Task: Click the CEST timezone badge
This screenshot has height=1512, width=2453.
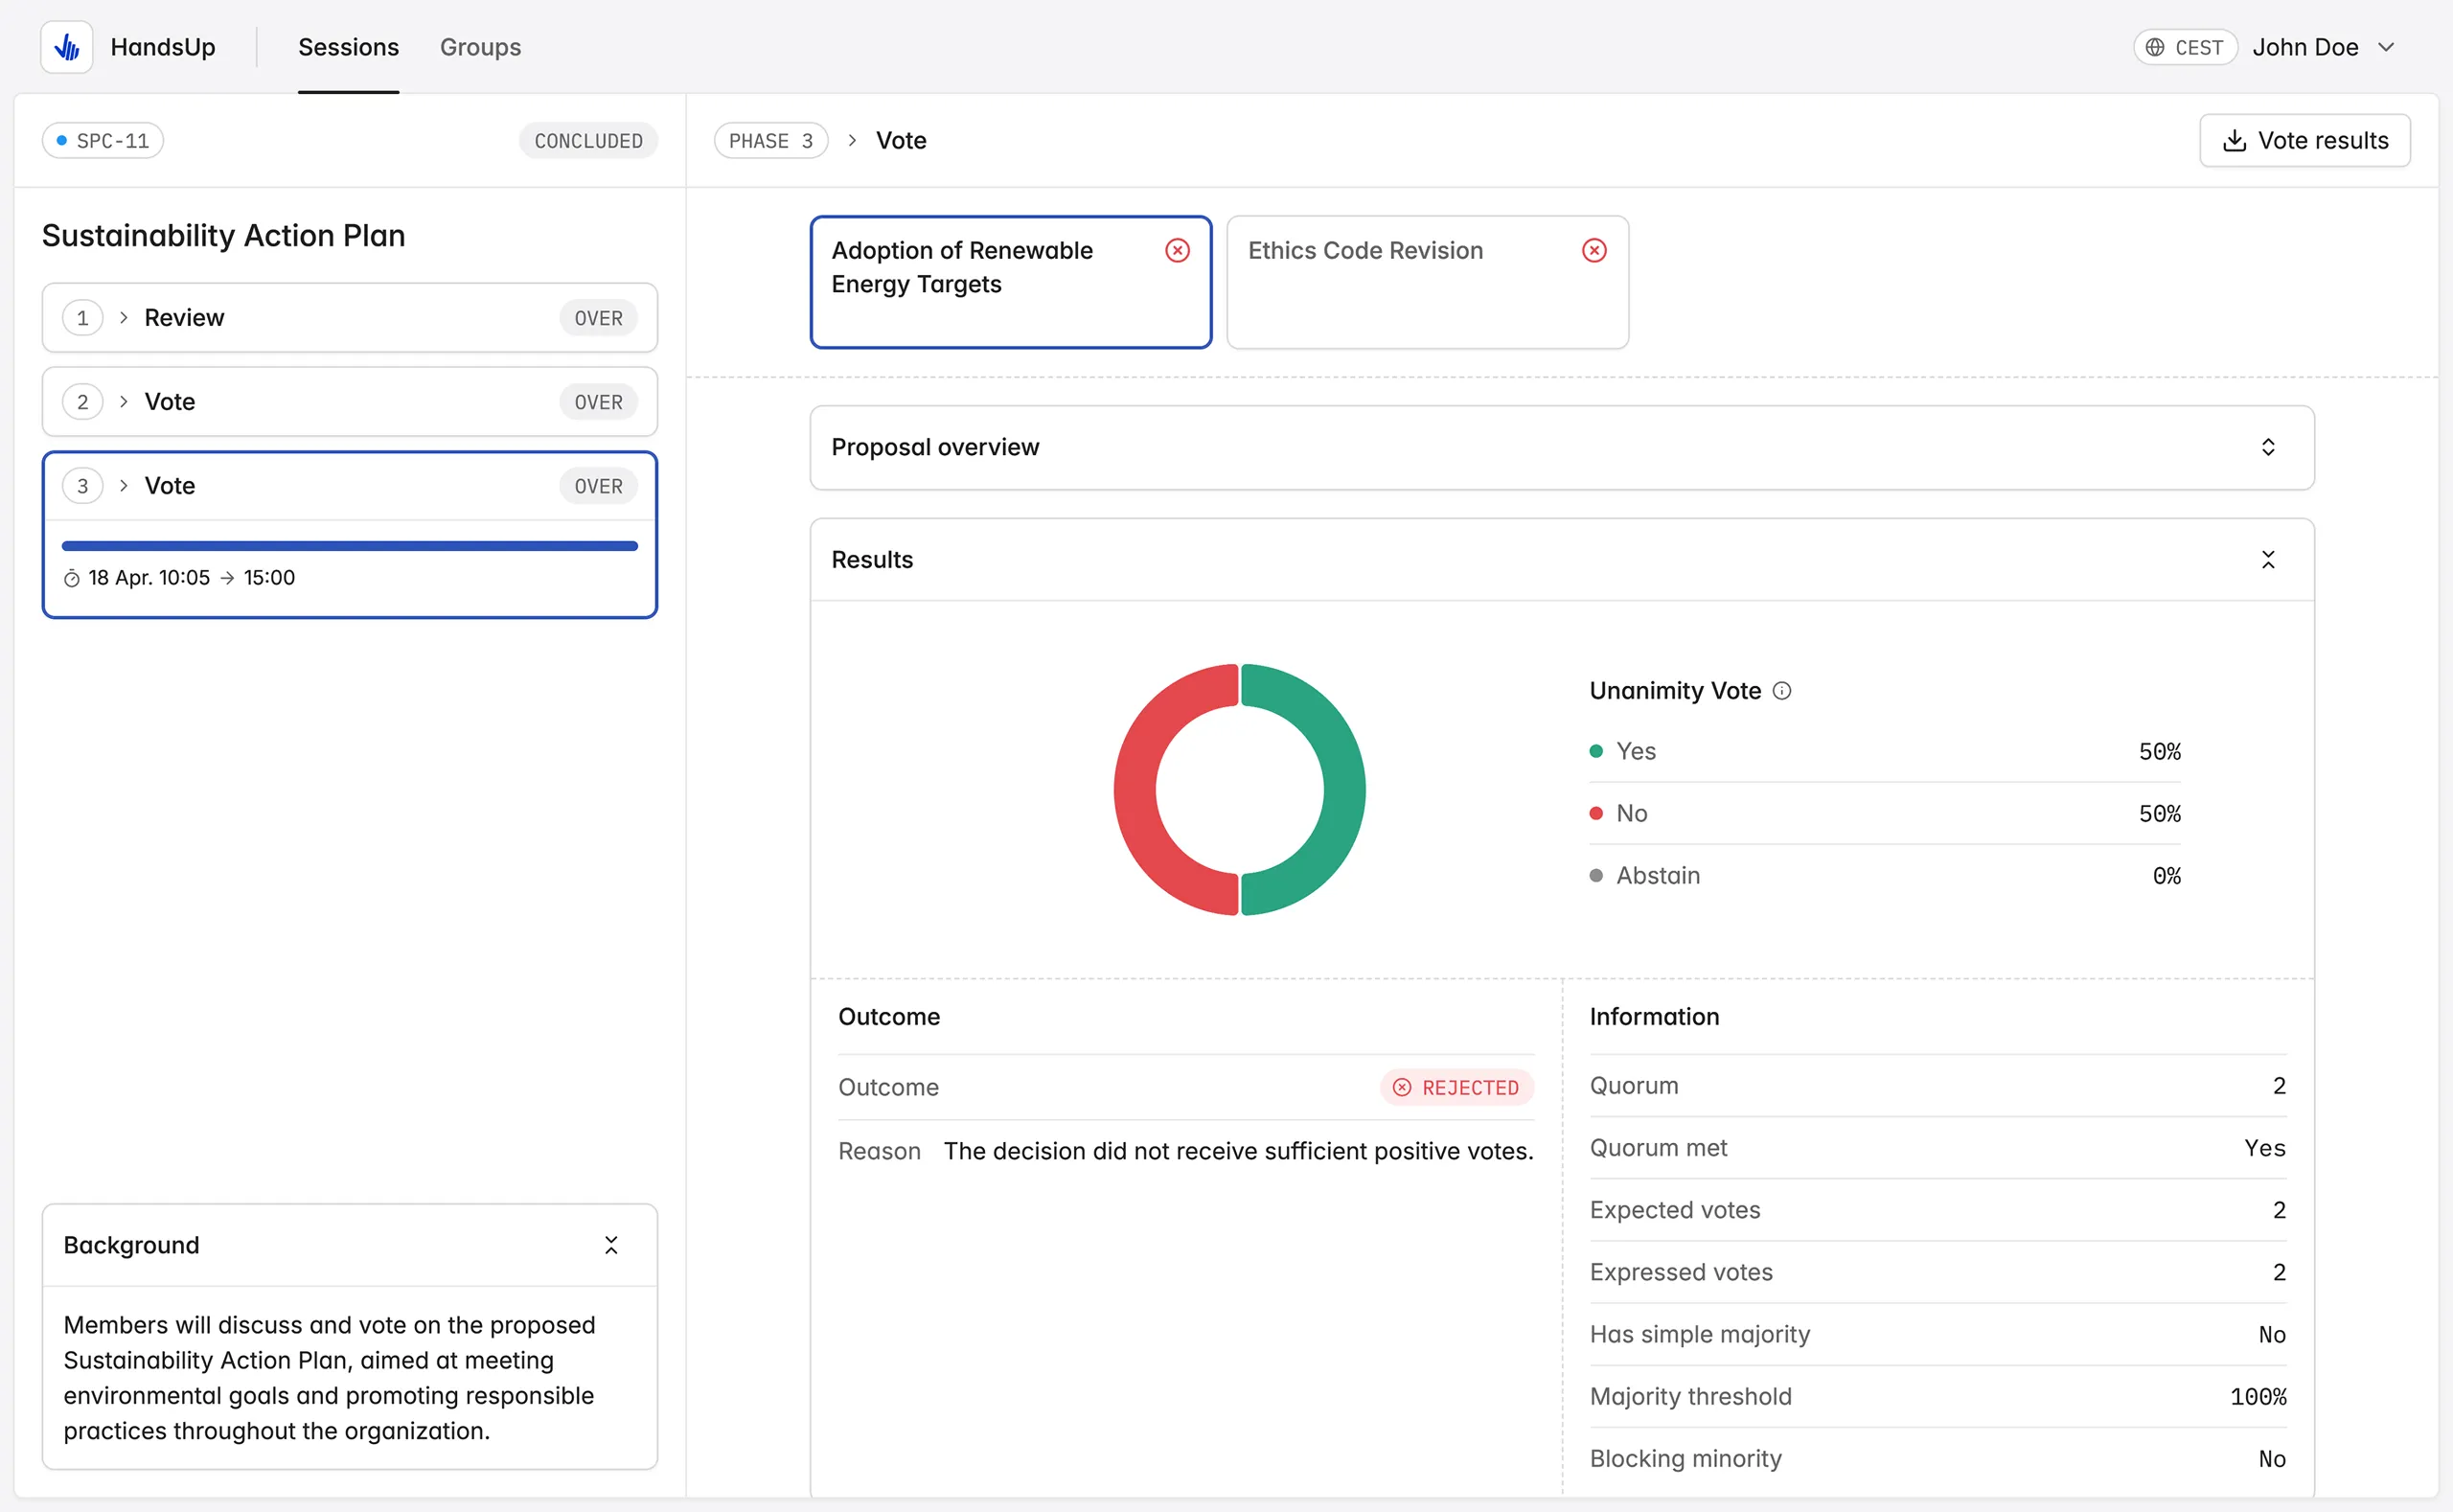Action: click(2185, 47)
